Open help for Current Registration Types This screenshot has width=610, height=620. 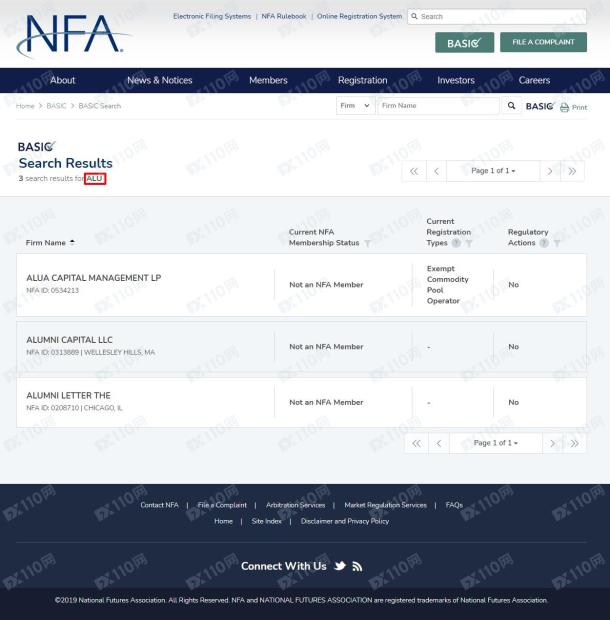coord(456,243)
